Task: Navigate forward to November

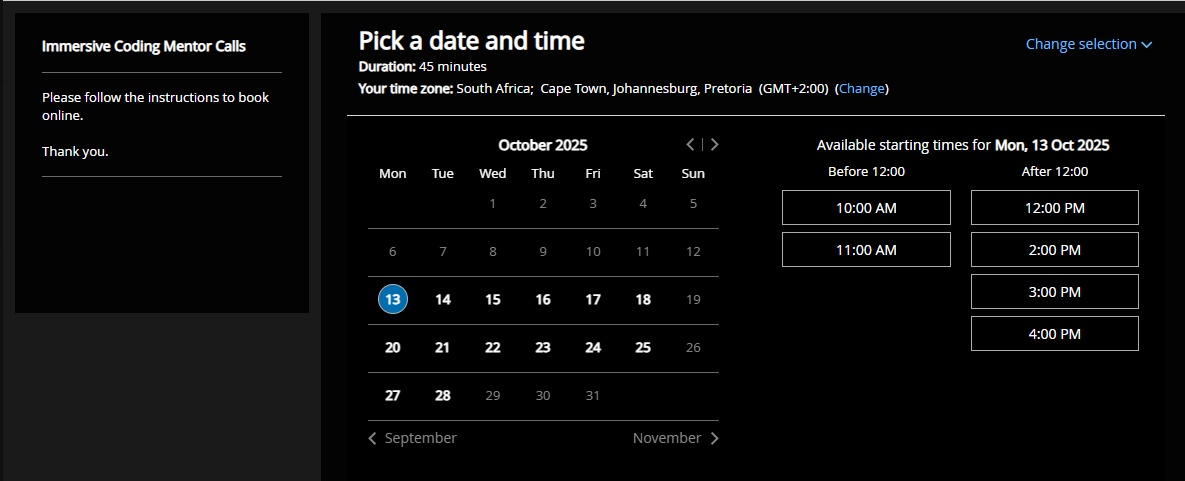Action: [x=675, y=438]
